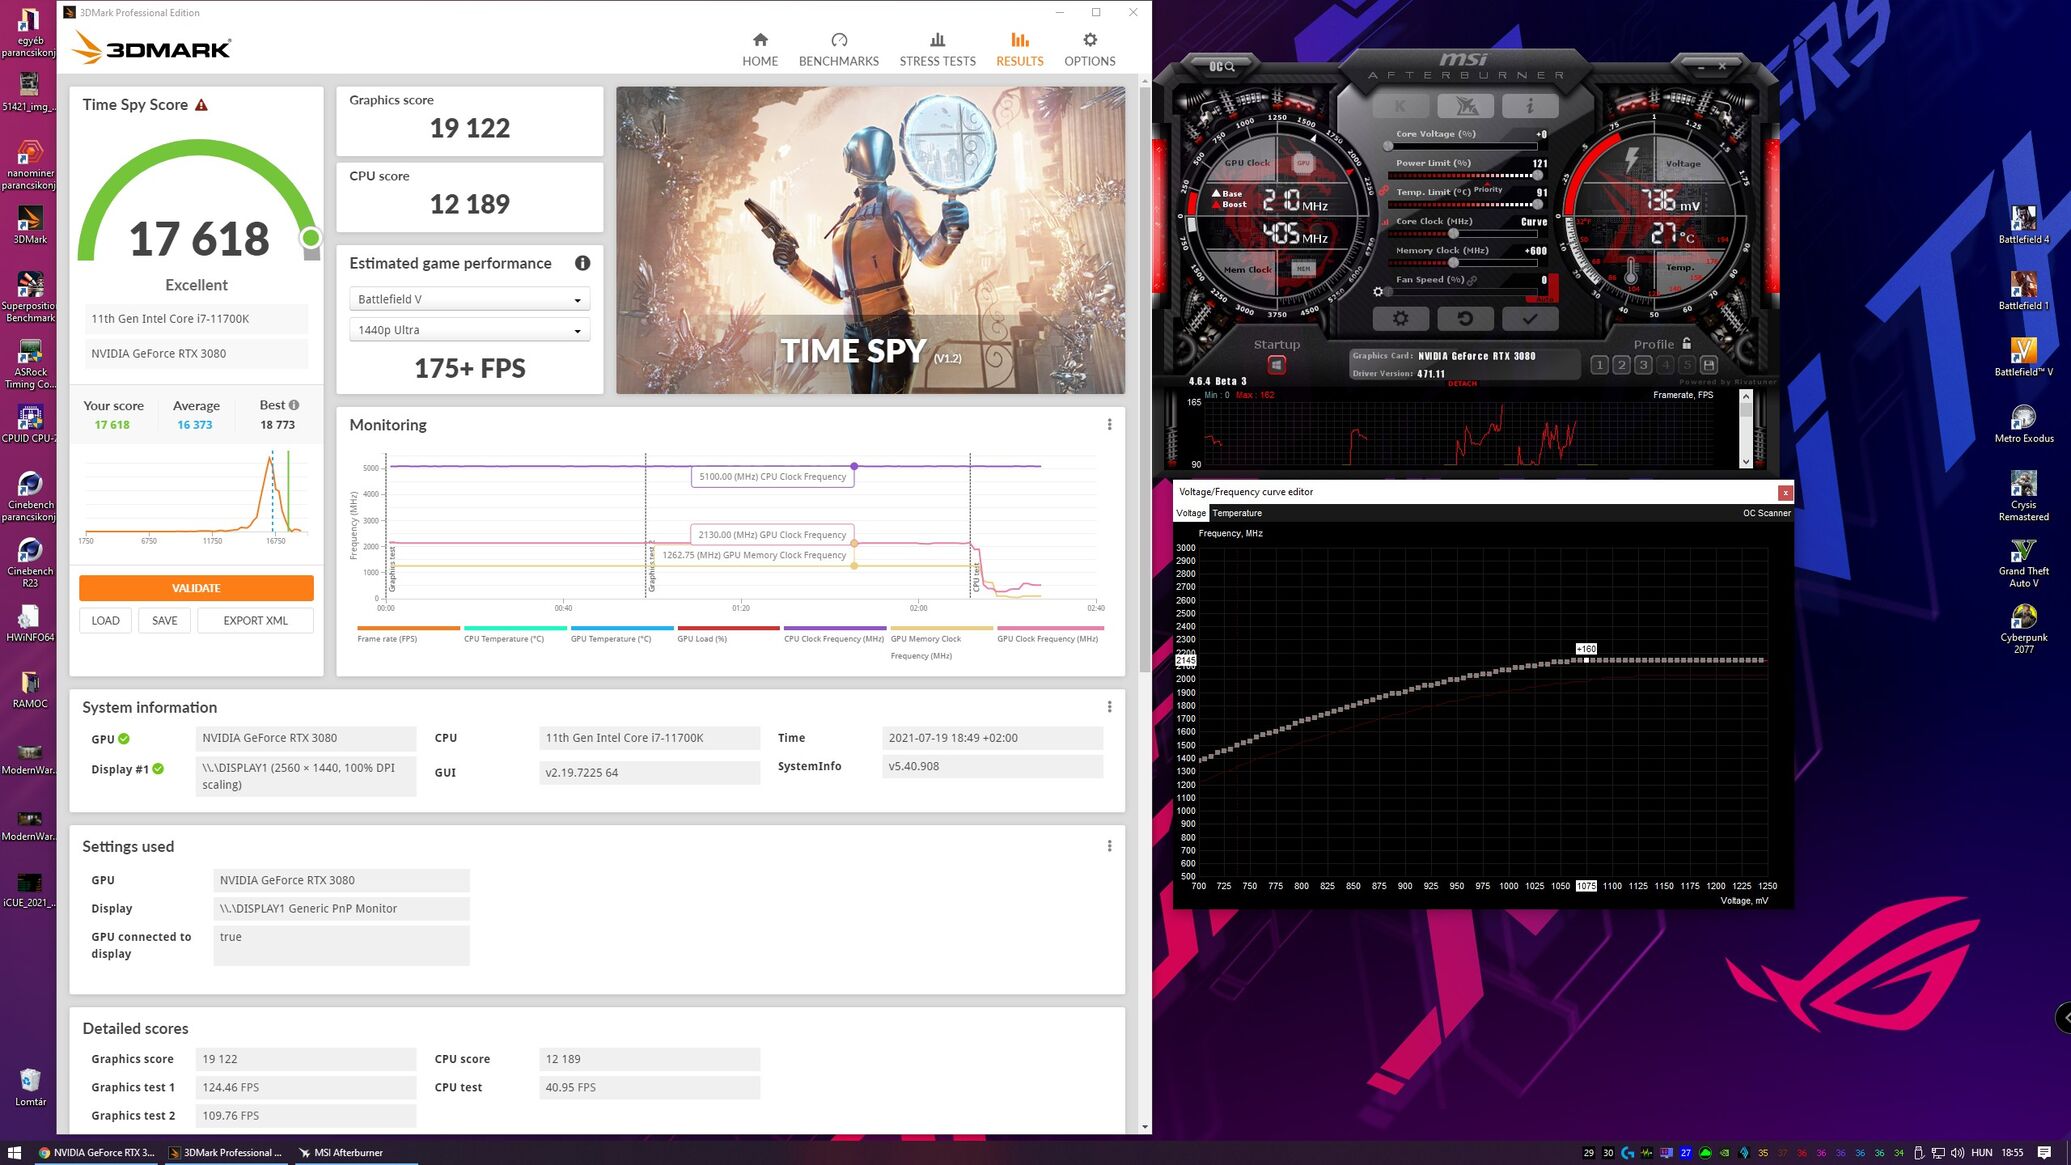Click the LOAD result button
The height and width of the screenshot is (1165, 2071).
(105, 621)
